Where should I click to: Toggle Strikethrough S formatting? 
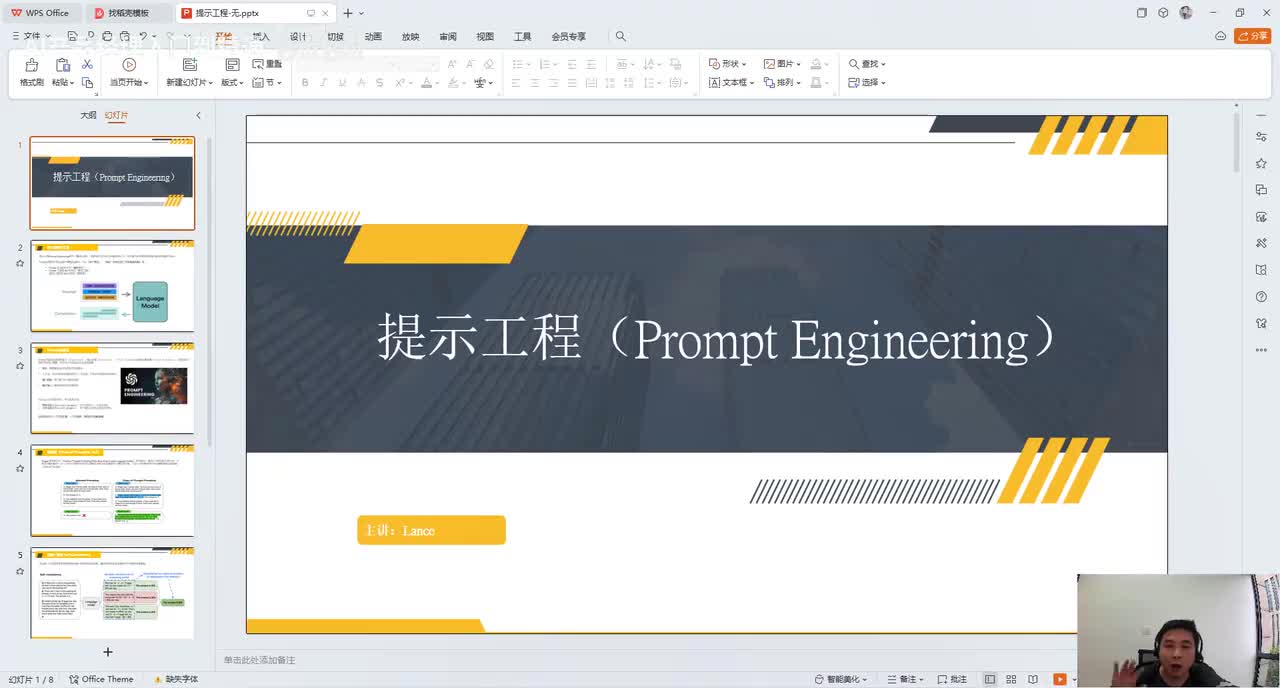pyautogui.click(x=379, y=83)
